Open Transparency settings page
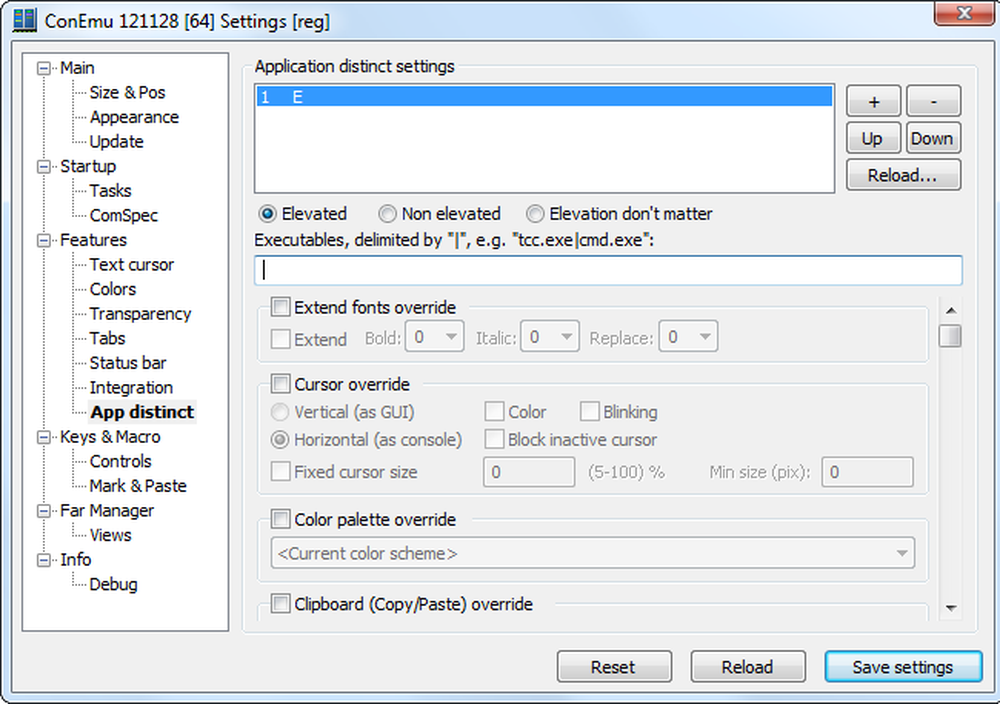This screenshot has width=1000, height=704. (140, 314)
